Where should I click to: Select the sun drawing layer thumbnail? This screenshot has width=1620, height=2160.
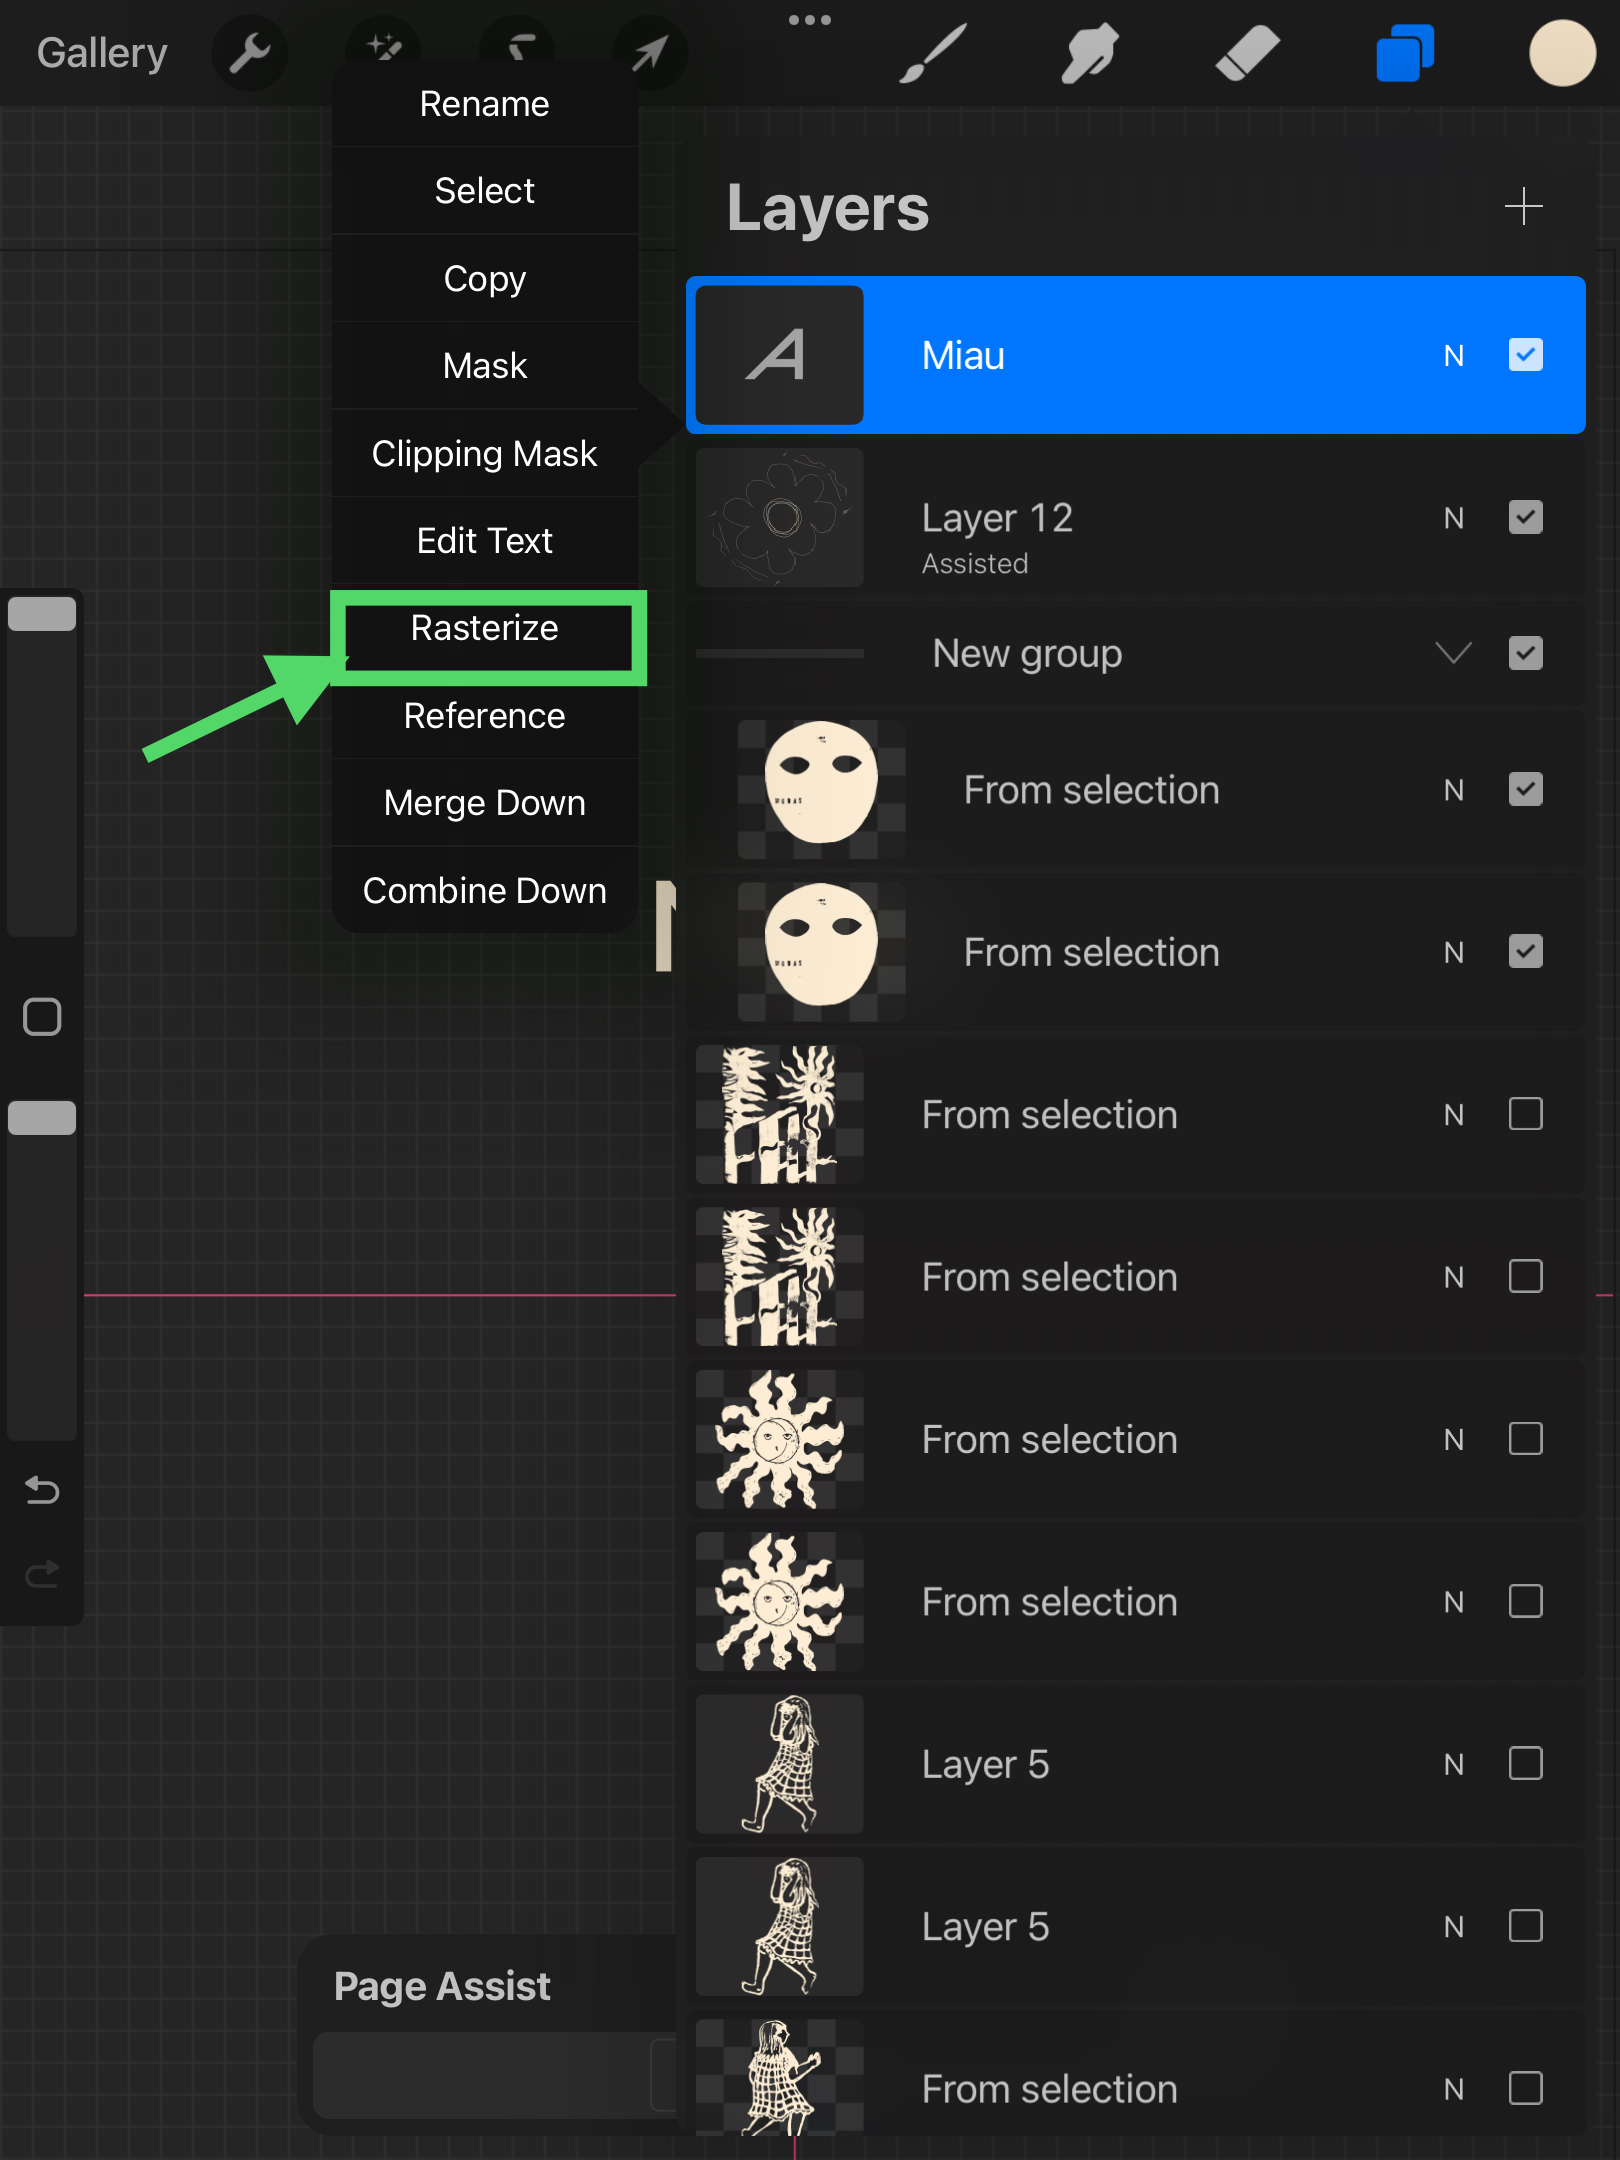[780, 1440]
